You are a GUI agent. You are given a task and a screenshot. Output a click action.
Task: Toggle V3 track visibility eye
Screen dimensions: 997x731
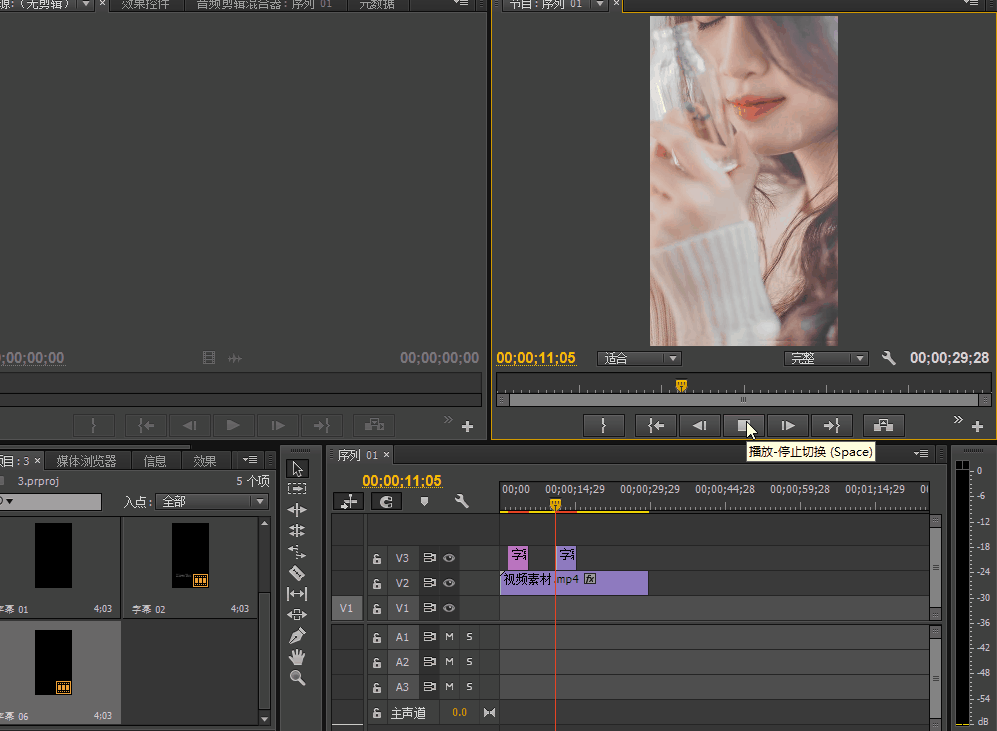pos(449,558)
